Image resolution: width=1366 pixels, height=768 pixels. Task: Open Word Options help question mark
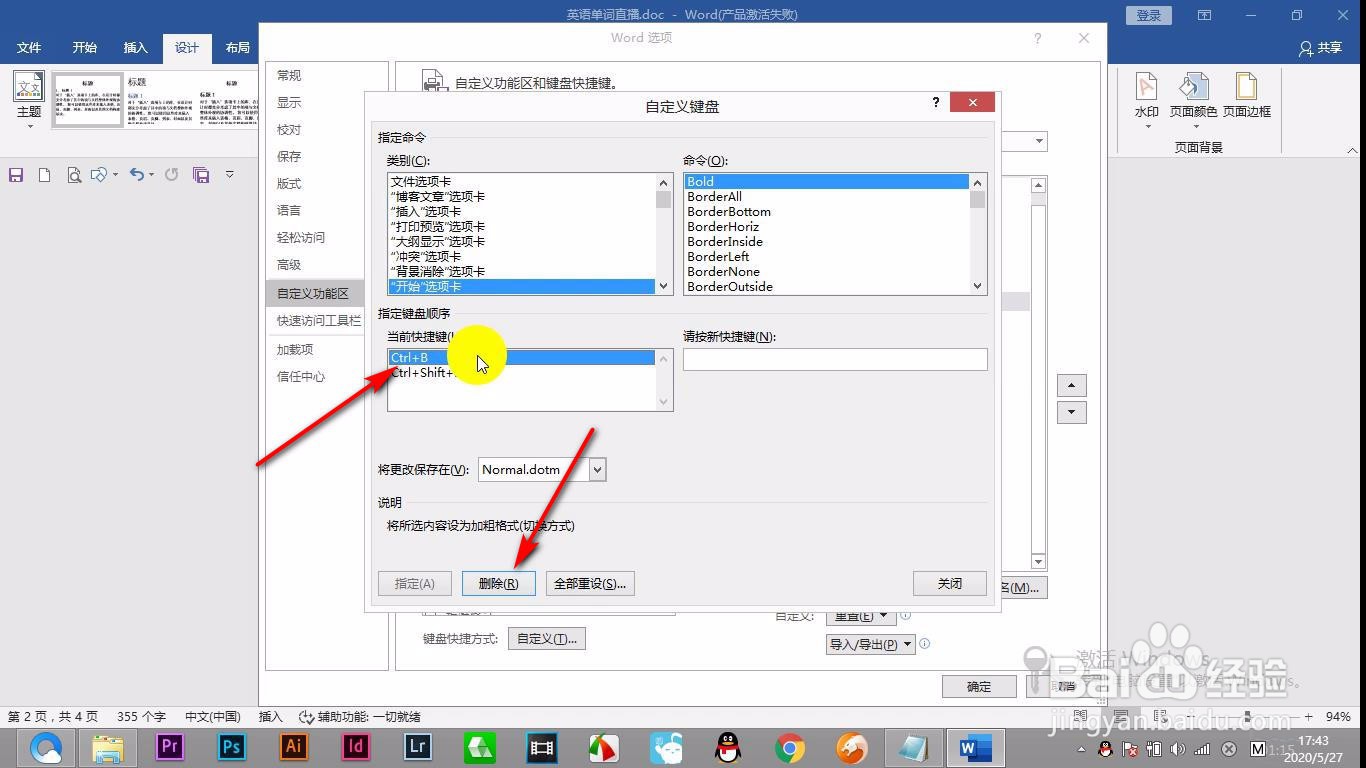(x=1037, y=38)
